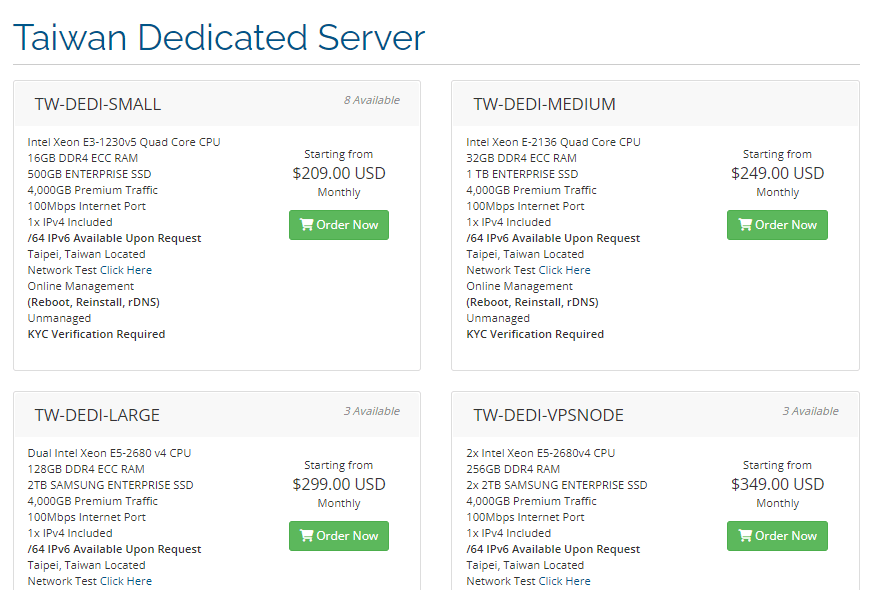Click Unmanaged in TW-DEDI-MEDIUM card
The width and height of the screenshot is (880, 590).
click(498, 318)
